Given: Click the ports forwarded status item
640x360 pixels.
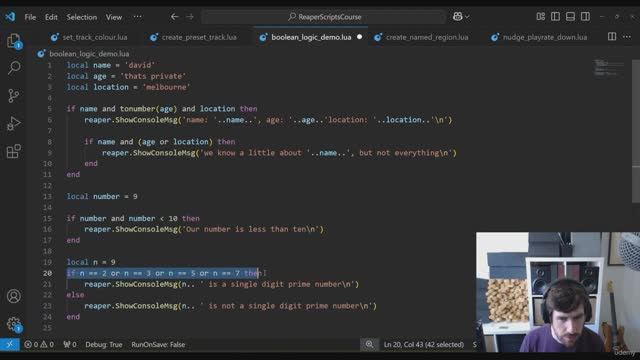Looking at the screenshot, I should click(70, 344).
